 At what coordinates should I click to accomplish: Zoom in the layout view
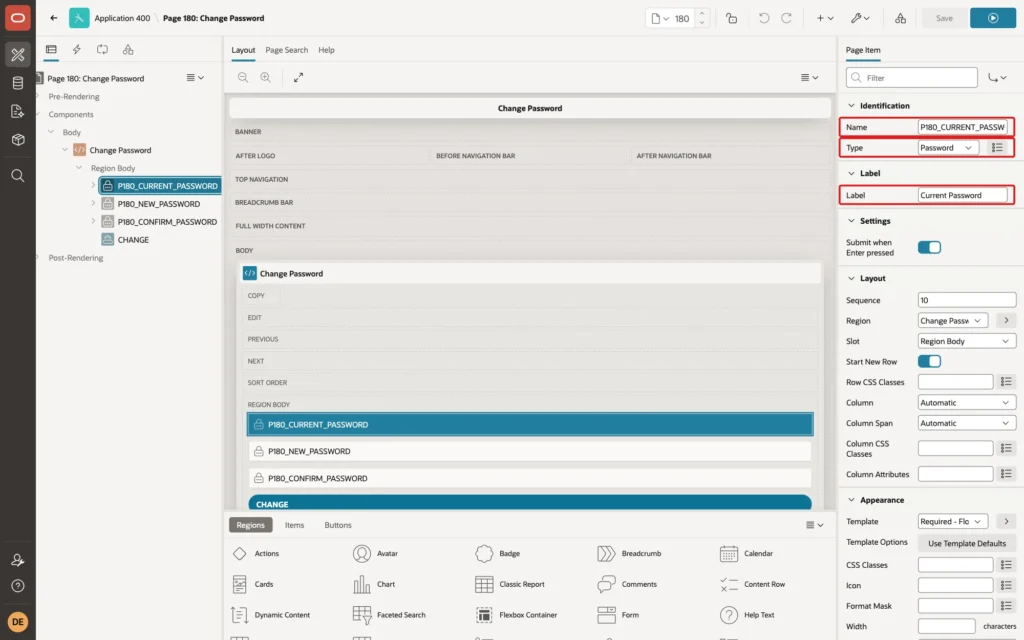(265, 77)
